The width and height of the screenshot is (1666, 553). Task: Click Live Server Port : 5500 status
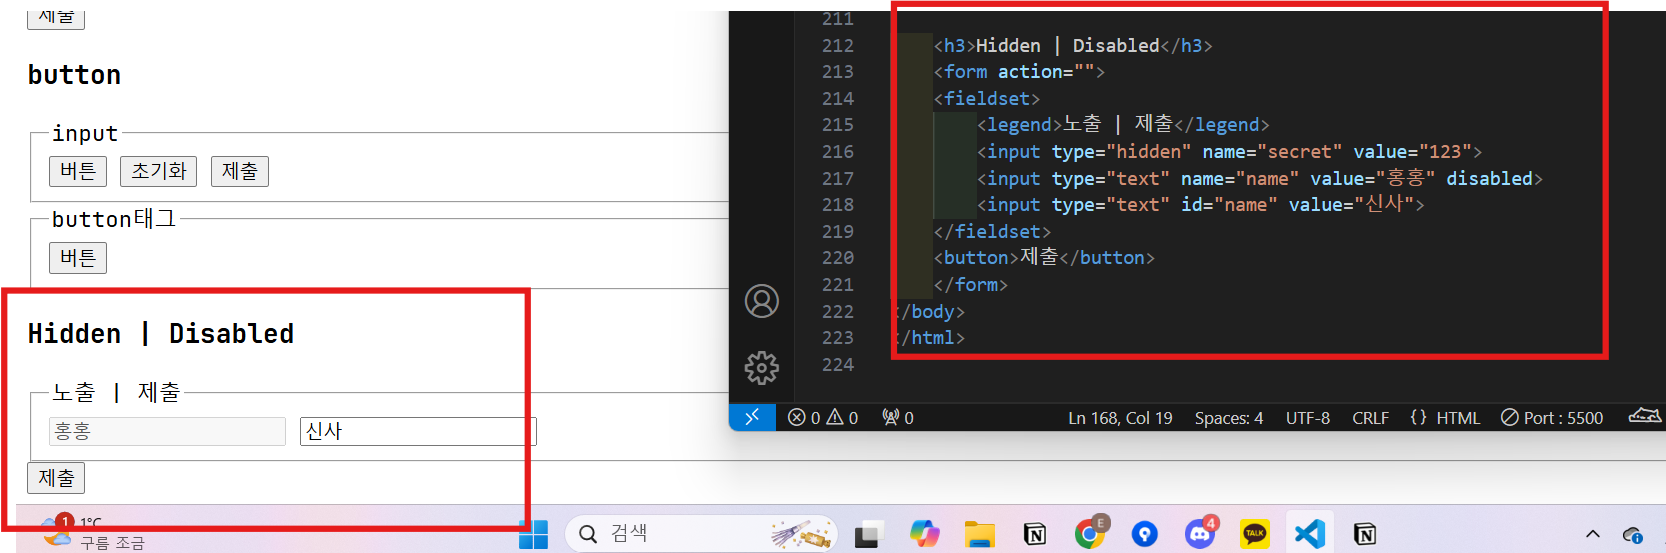1552,418
